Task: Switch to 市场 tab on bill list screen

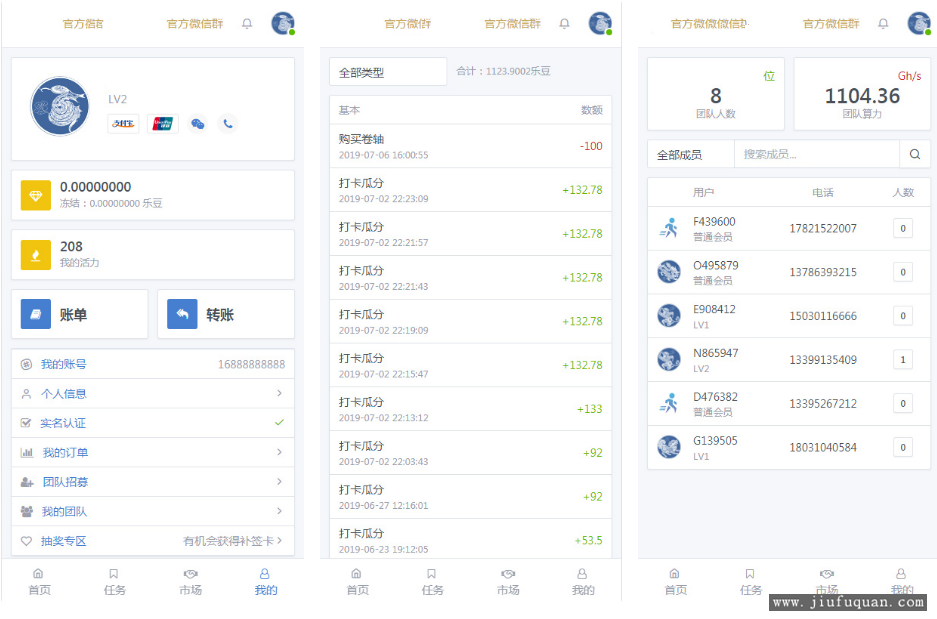Action: point(508,581)
